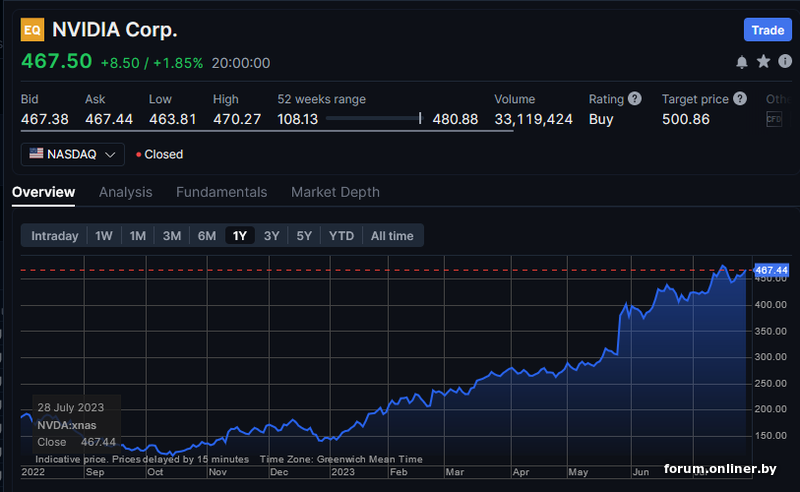
Task: Click the price alert bell icon
Action: pyautogui.click(x=742, y=62)
